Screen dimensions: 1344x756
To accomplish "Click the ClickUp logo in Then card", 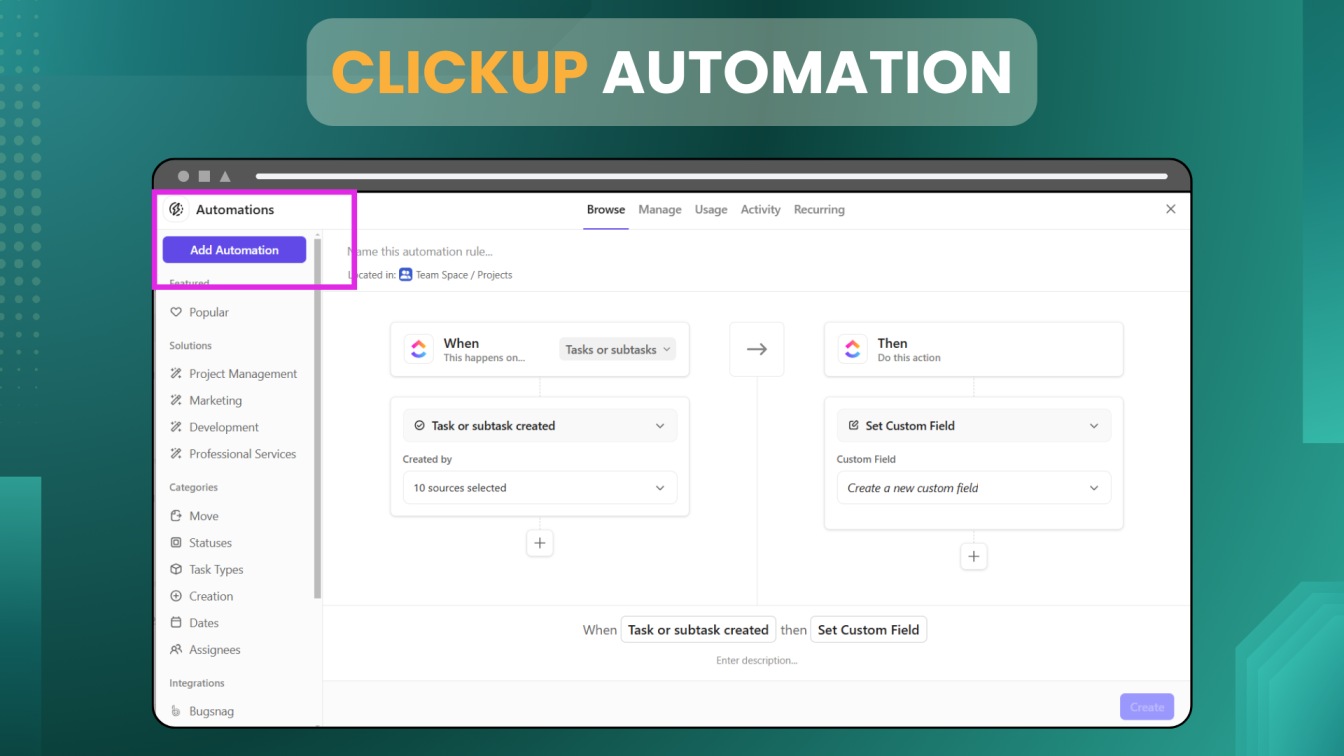I will point(852,349).
